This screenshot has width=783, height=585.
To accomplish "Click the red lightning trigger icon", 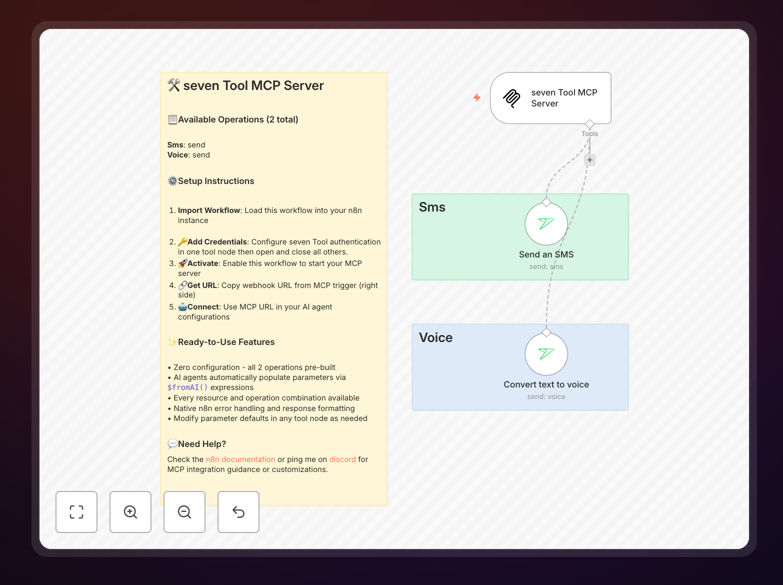I will tap(477, 97).
